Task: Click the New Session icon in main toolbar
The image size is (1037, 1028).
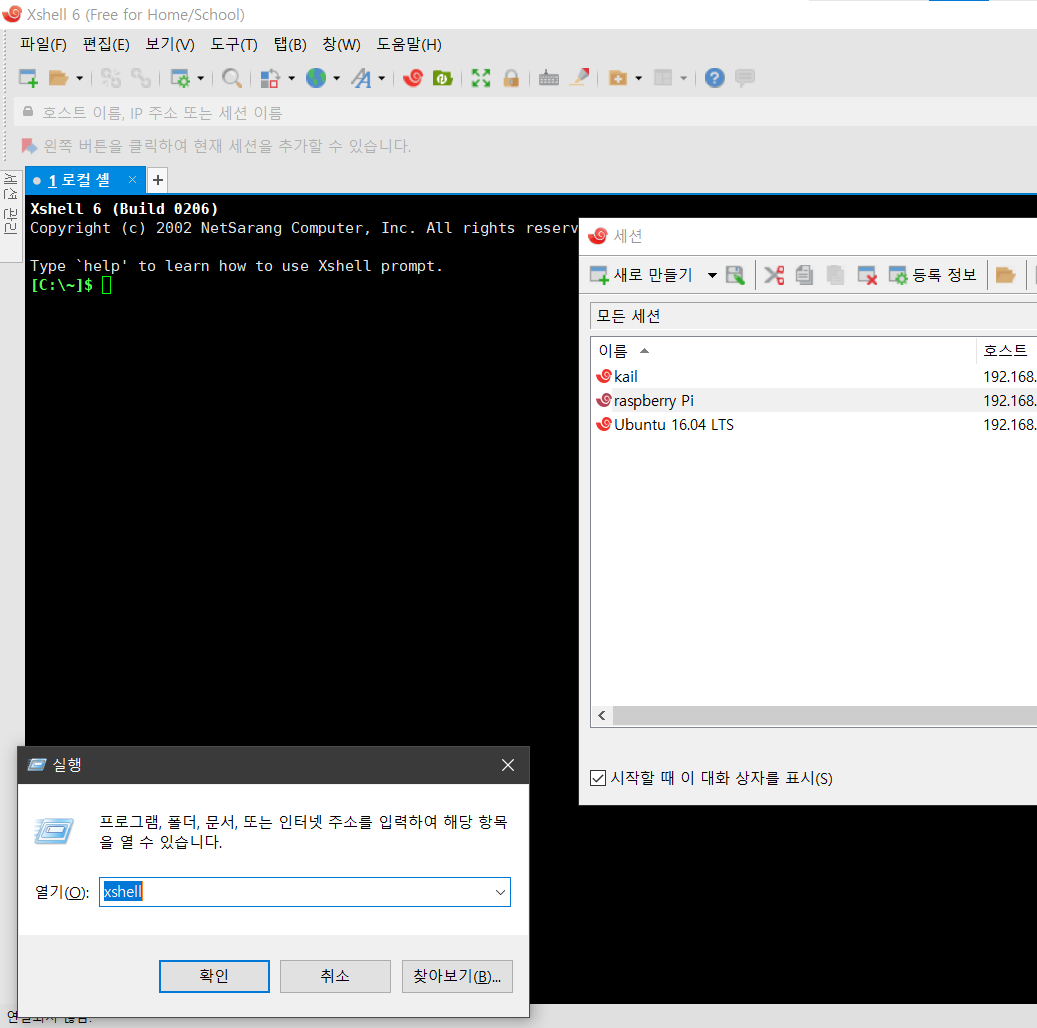Action: (x=28, y=78)
